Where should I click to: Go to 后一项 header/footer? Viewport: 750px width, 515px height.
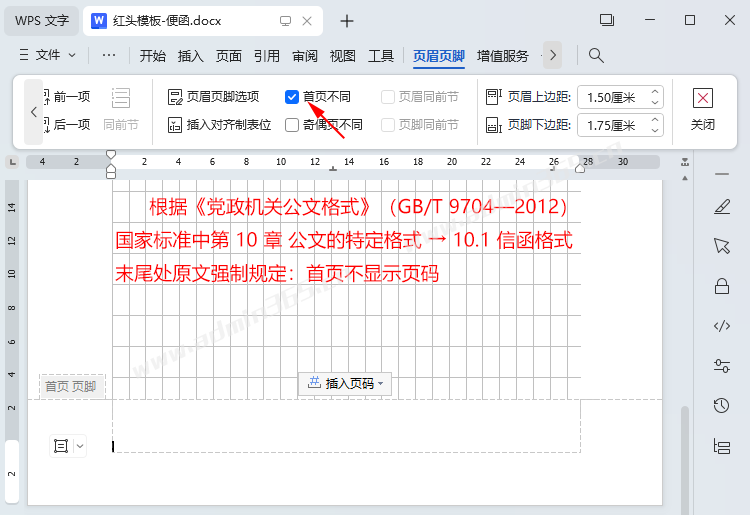pos(67,125)
